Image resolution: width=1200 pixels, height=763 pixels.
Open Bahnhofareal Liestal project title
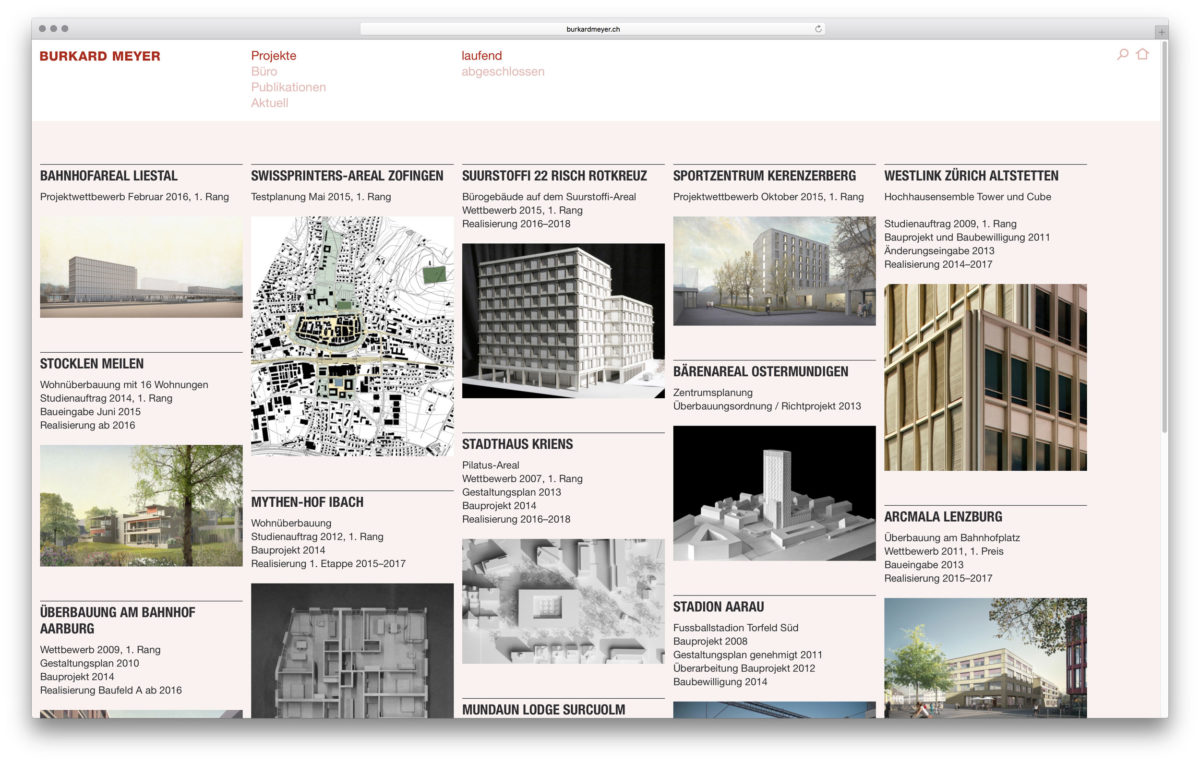(x=109, y=176)
